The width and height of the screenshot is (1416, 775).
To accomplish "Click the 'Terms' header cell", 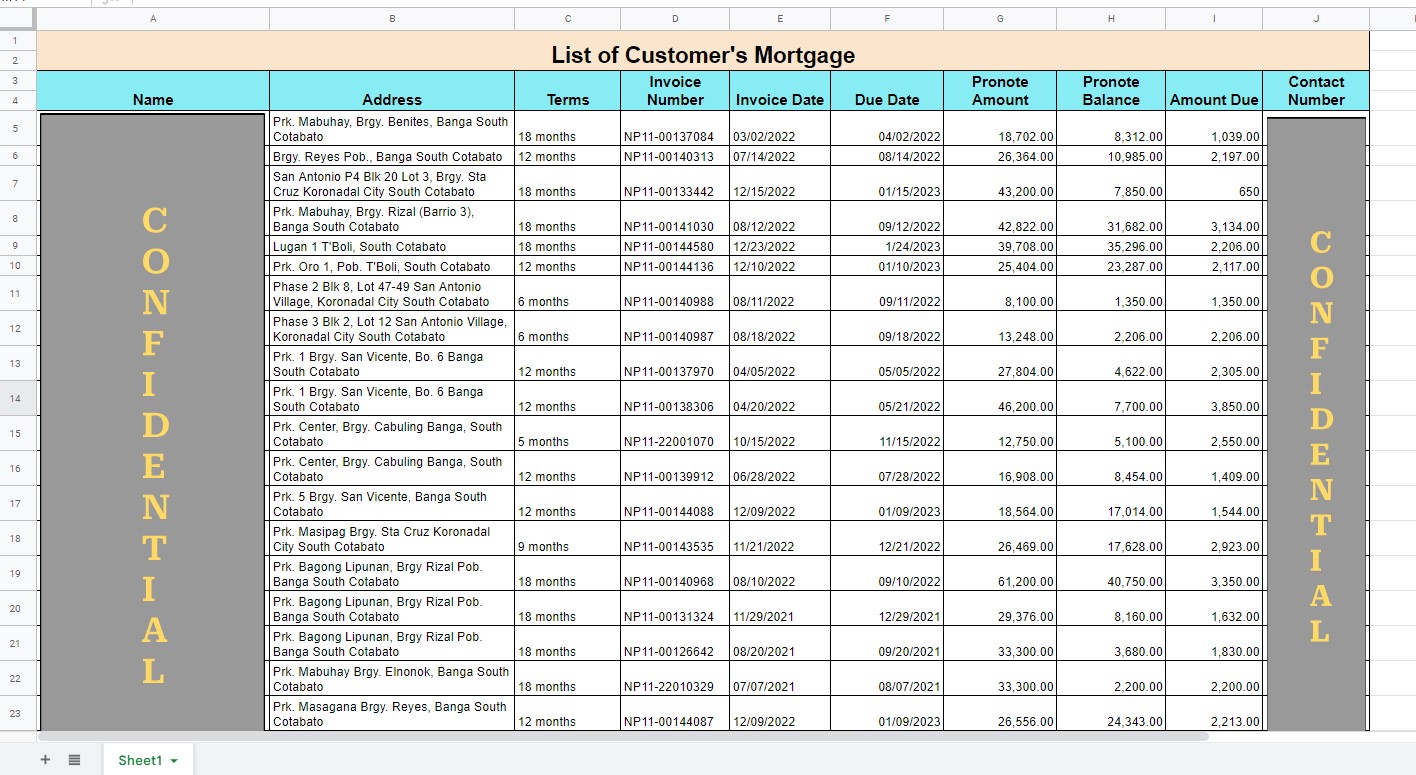I will pos(568,91).
